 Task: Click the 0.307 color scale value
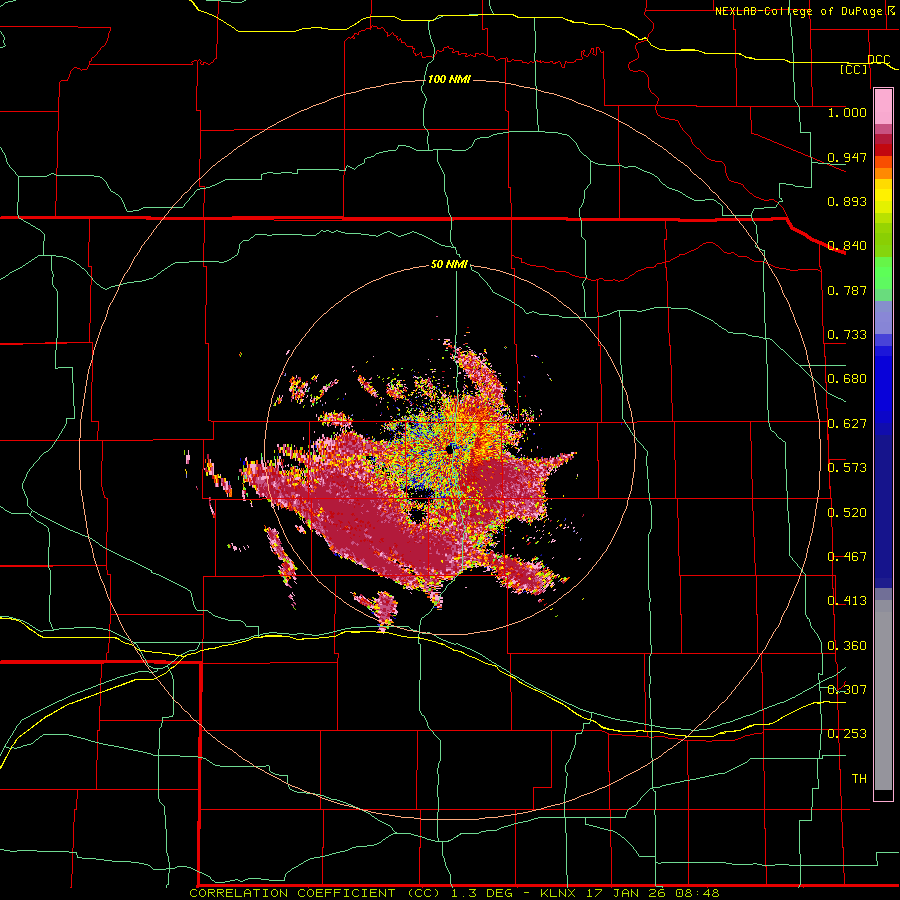[x=847, y=690]
